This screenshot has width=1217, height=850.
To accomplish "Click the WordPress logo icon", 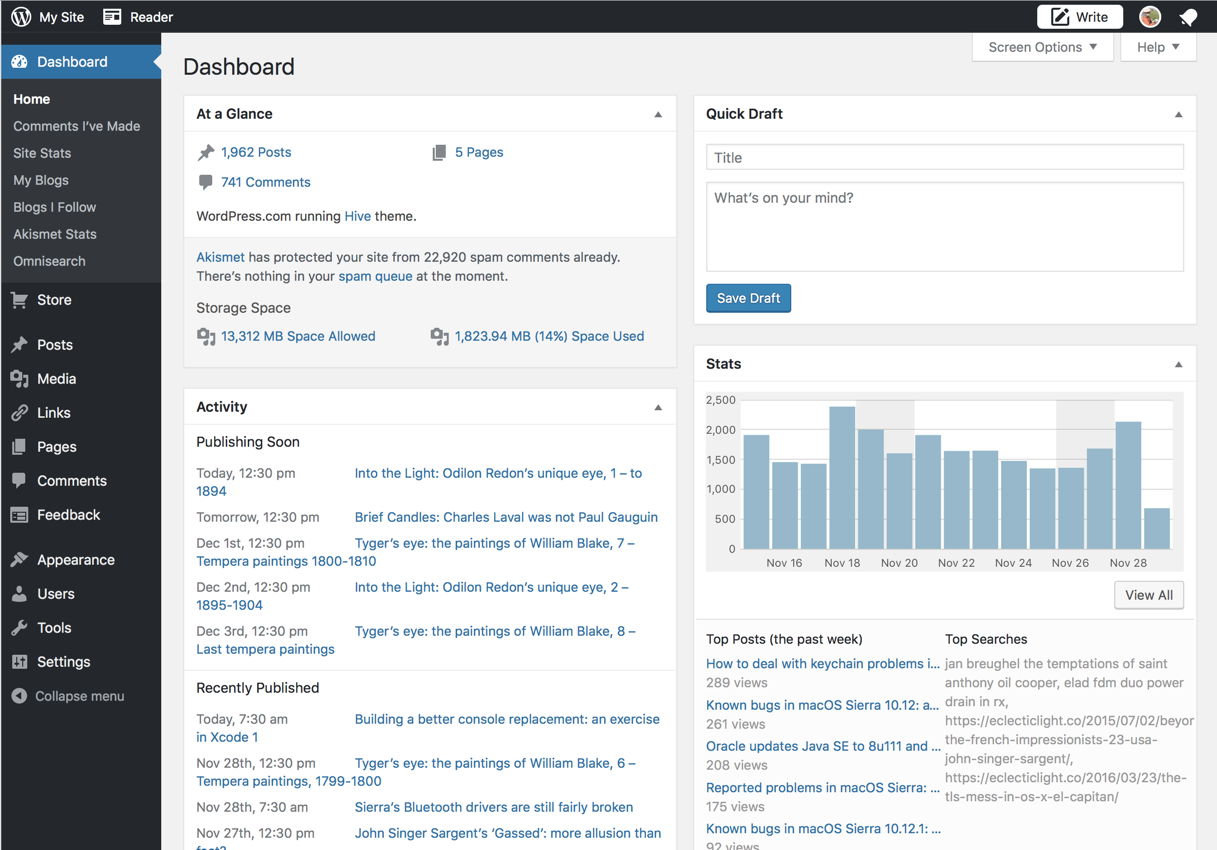I will coord(21,16).
